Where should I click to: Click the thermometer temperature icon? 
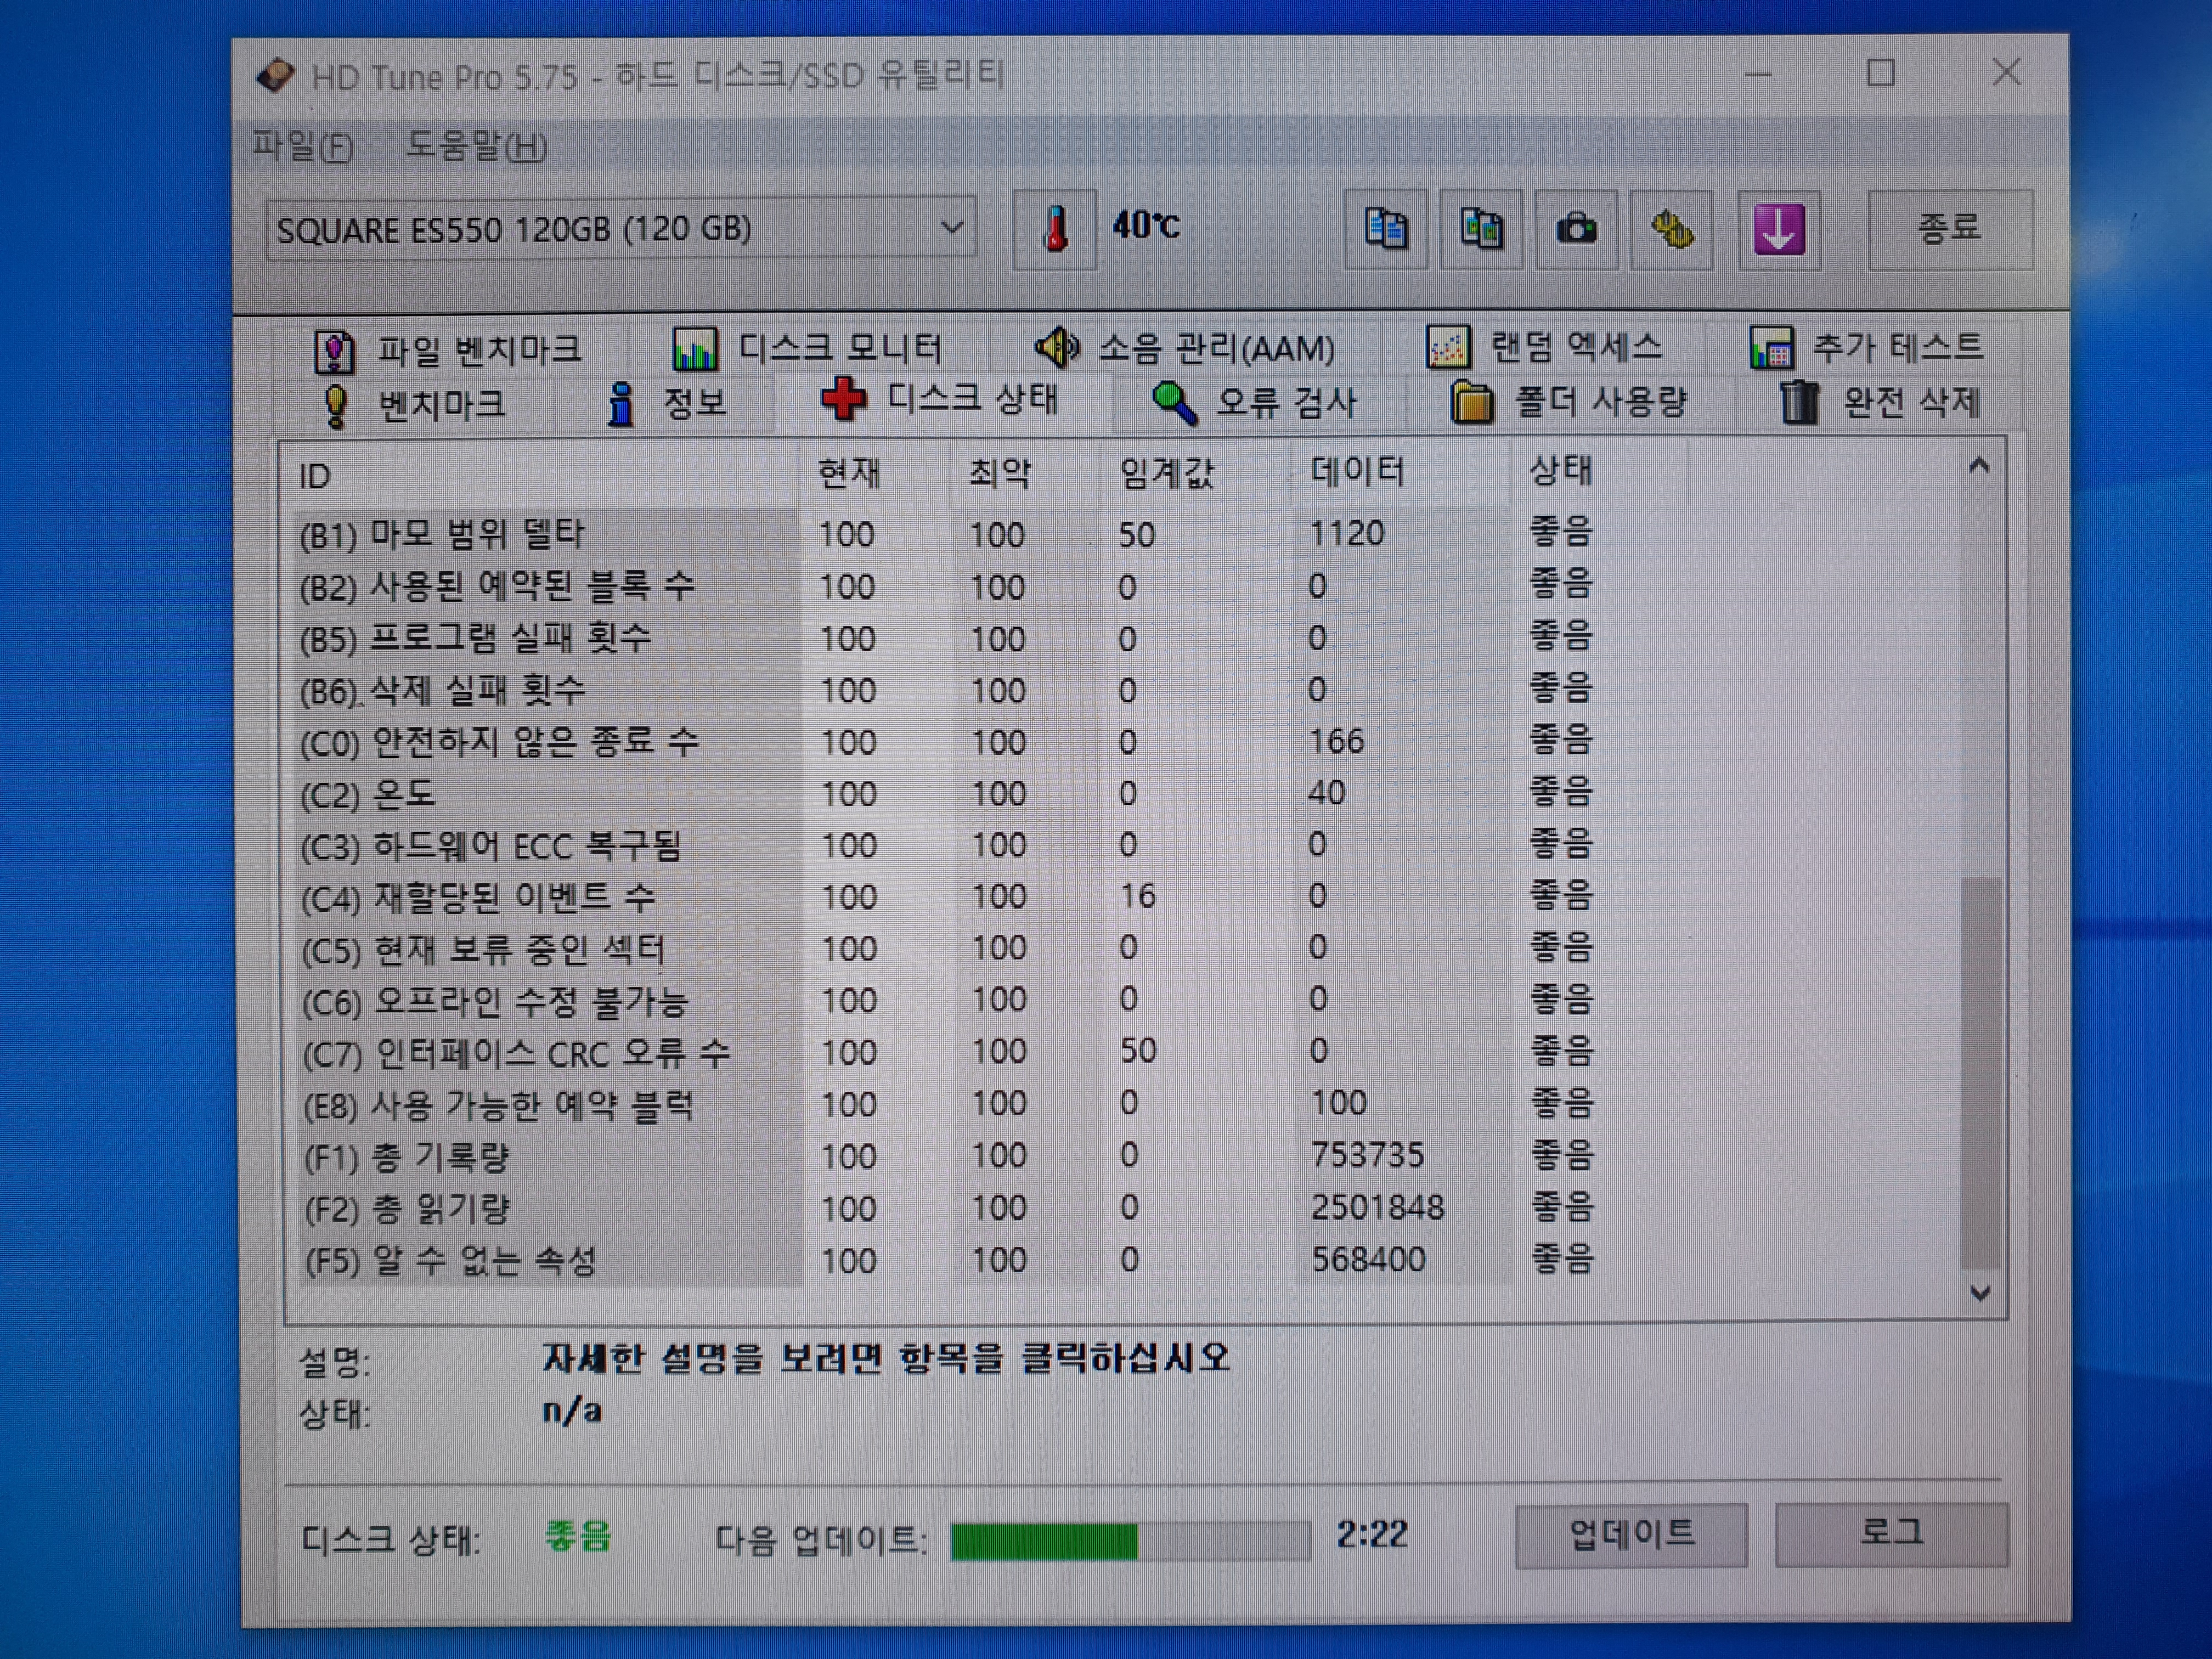coord(1055,229)
